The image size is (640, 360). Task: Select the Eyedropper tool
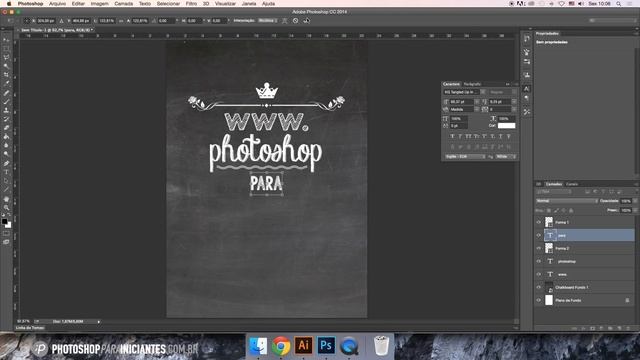6,84
